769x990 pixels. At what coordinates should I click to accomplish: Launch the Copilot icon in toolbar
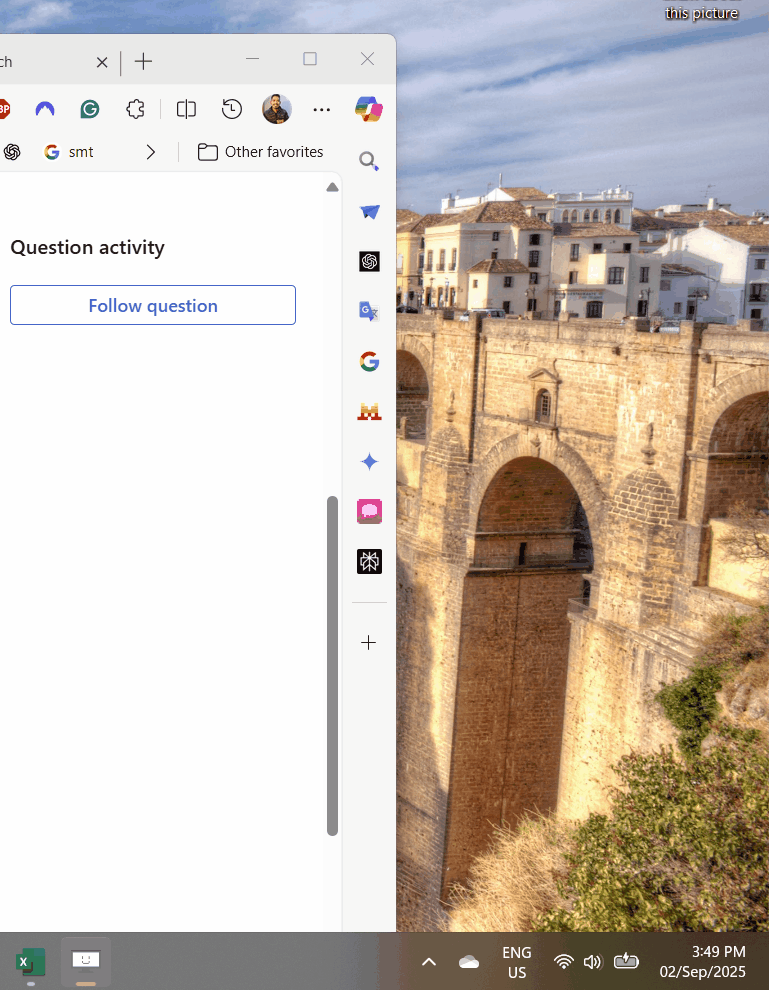(369, 109)
